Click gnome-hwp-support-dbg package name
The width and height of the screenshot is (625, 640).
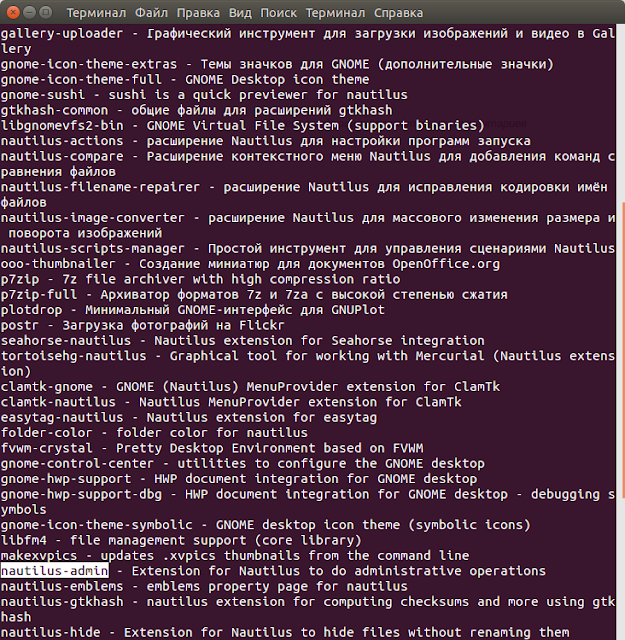(x=81, y=494)
